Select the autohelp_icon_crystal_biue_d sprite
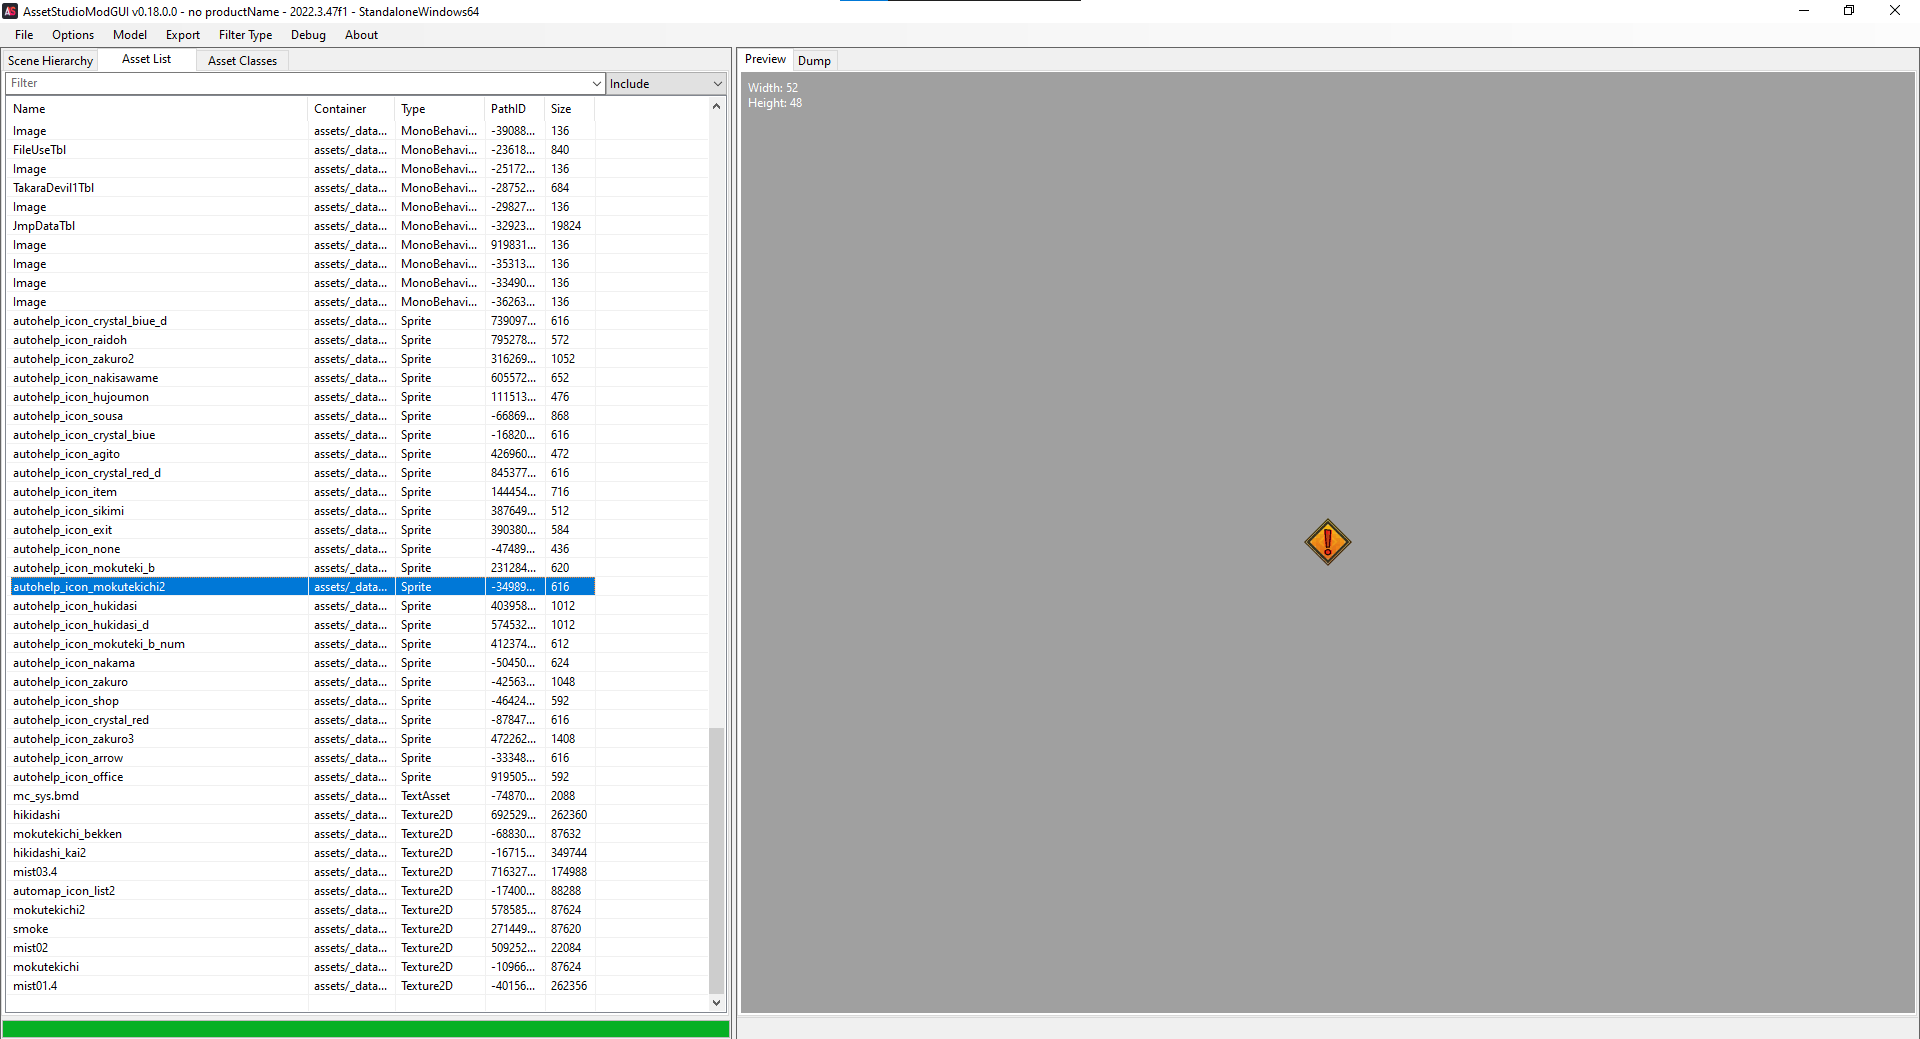This screenshot has width=1920, height=1039. pyautogui.click(x=302, y=321)
